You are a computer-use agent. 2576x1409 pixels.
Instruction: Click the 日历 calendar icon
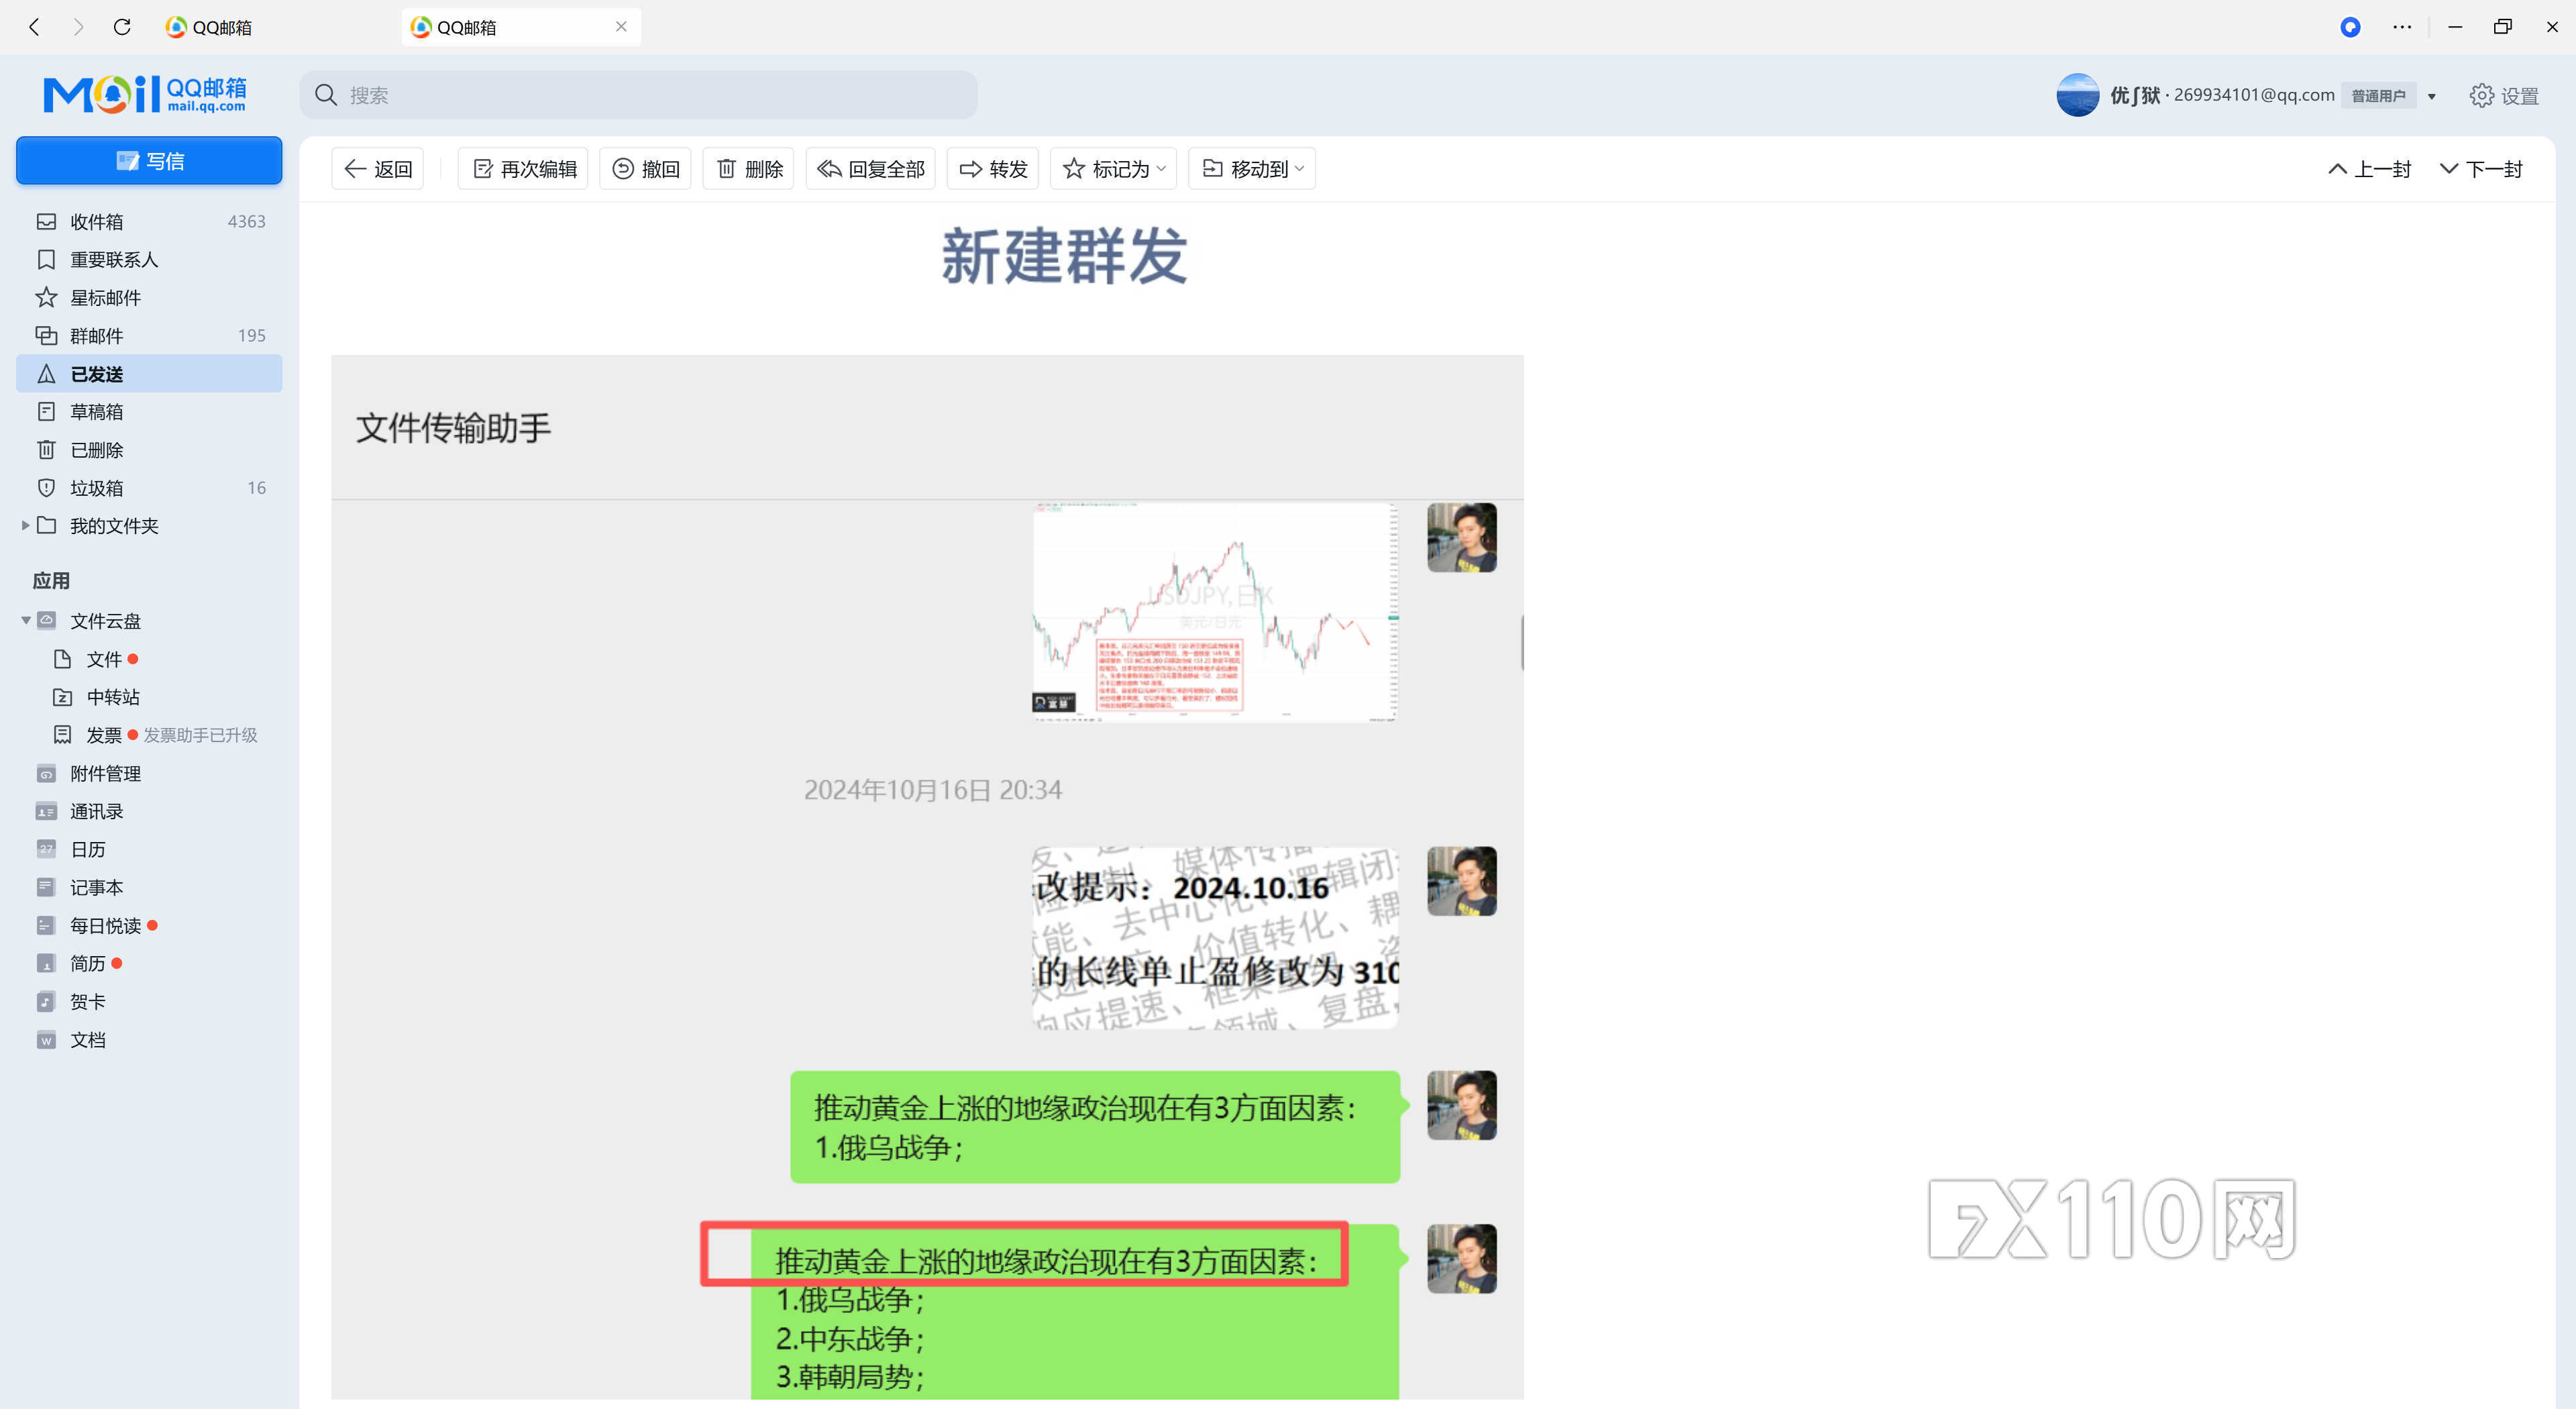(46, 849)
